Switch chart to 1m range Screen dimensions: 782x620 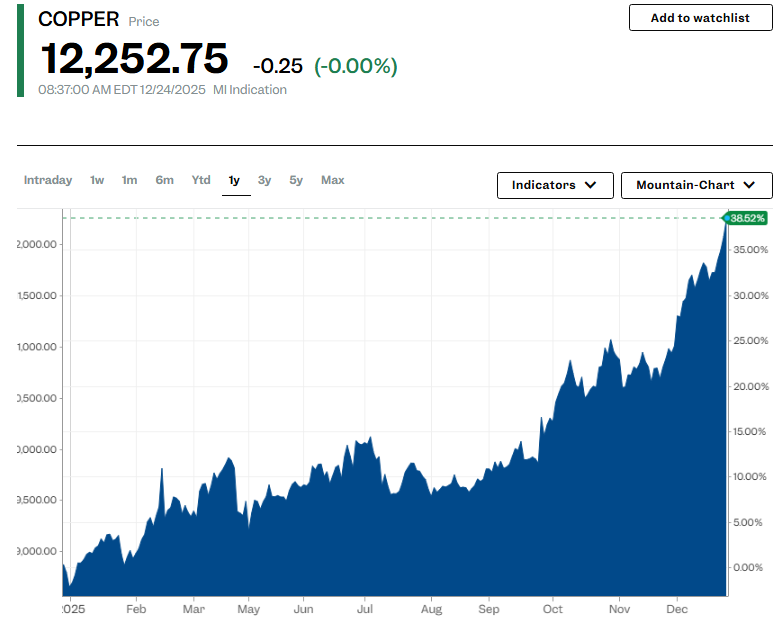pyautogui.click(x=130, y=180)
